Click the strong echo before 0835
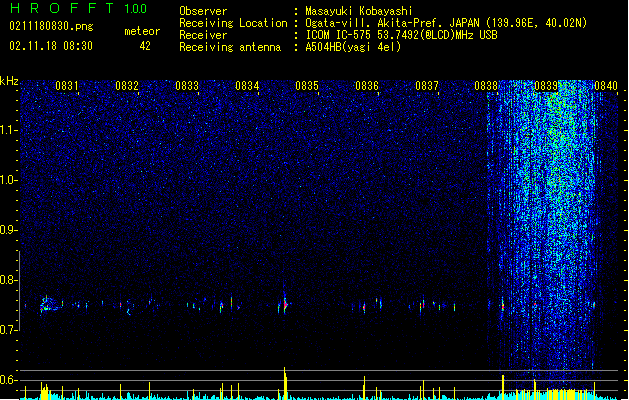The height and width of the screenshot is (400, 629). [285, 303]
